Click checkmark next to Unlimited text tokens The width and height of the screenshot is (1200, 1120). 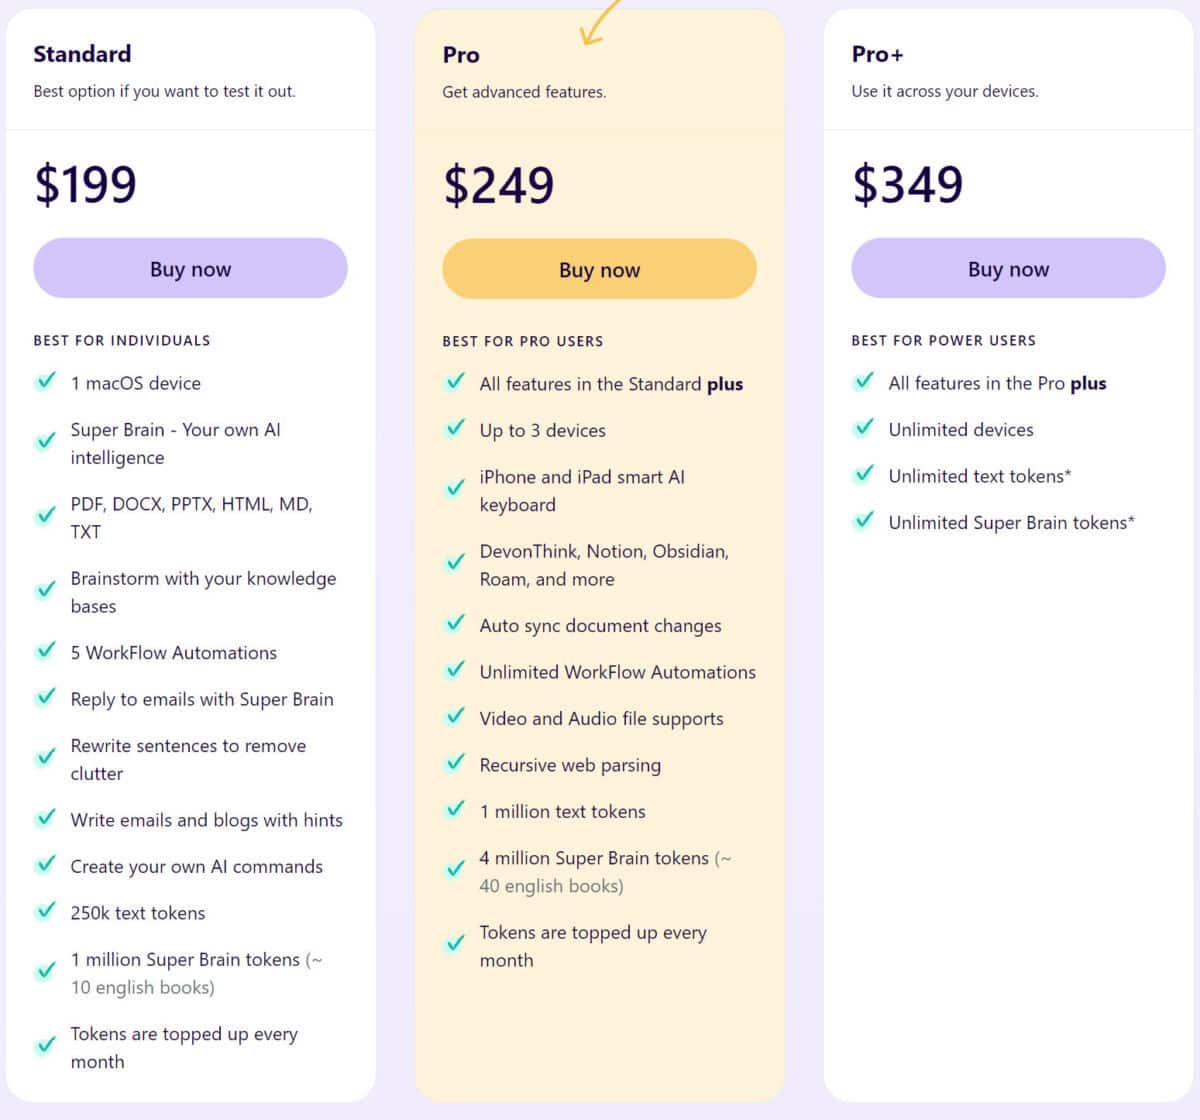click(x=864, y=474)
